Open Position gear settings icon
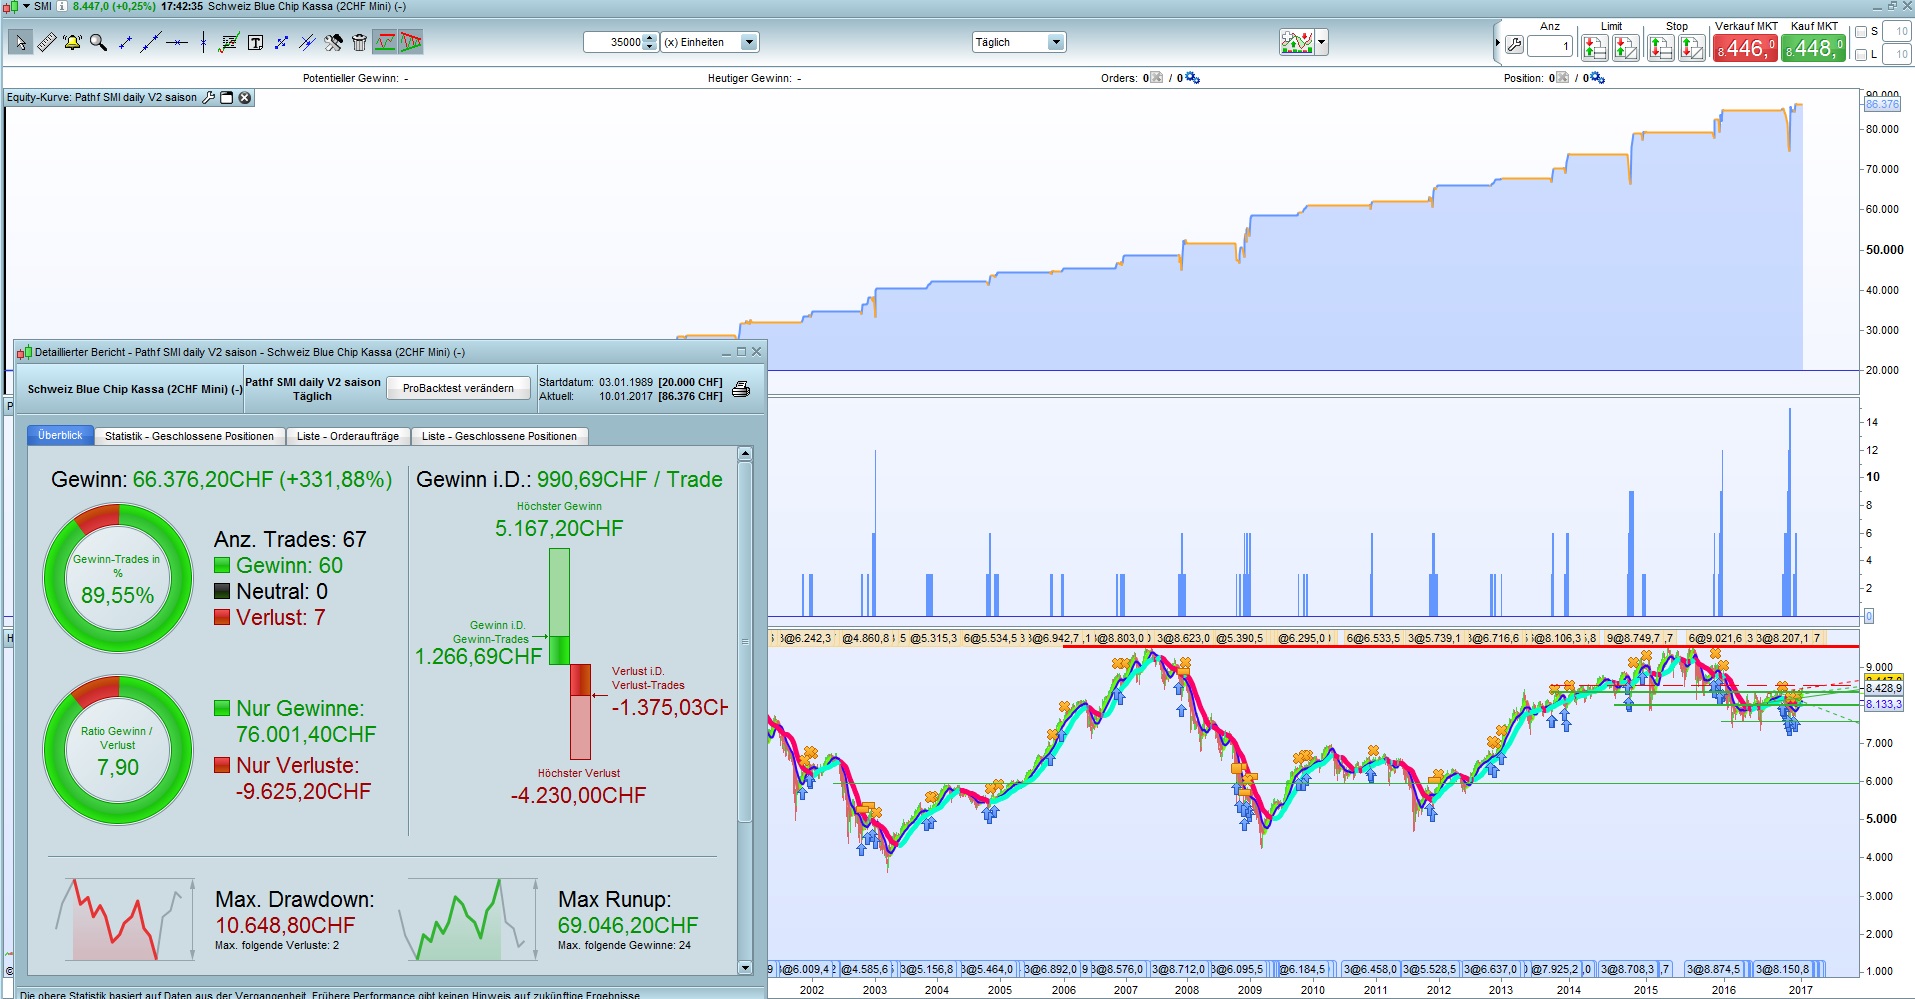Screen dimensions: 1915x999 (1597, 78)
